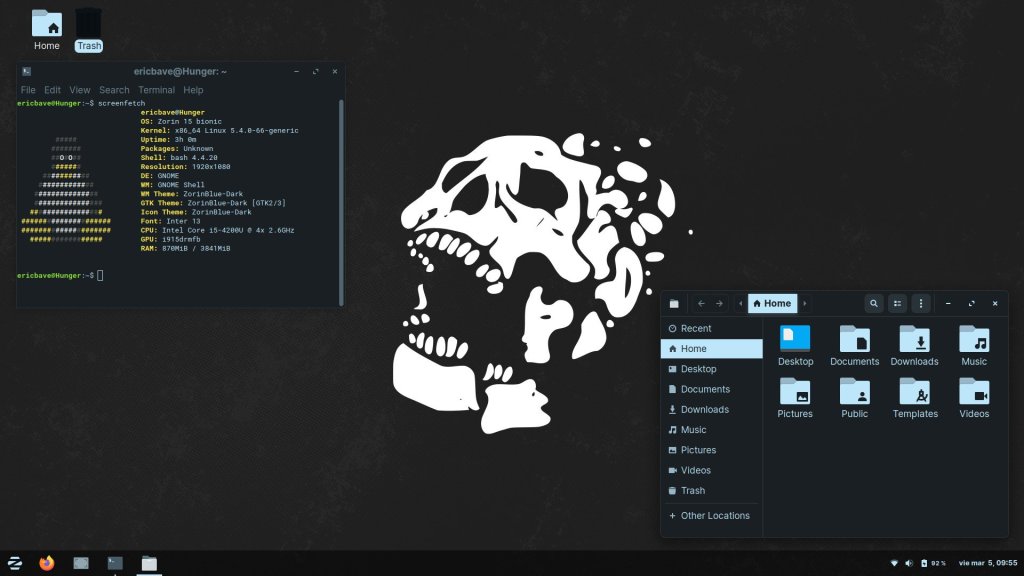The height and width of the screenshot is (576, 1024).
Task: Open the Trash icon on the desktop
Action: point(89,24)
